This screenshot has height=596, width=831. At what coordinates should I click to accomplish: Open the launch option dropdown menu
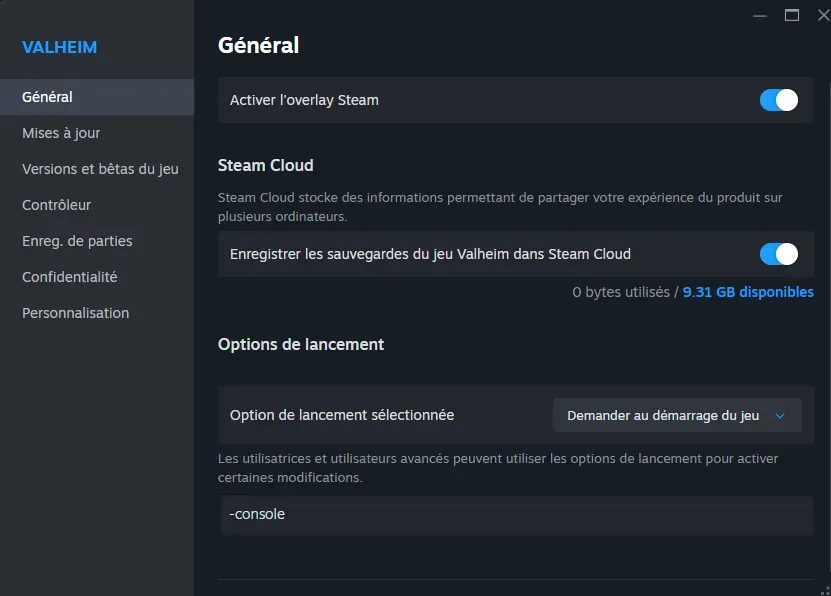677,415
